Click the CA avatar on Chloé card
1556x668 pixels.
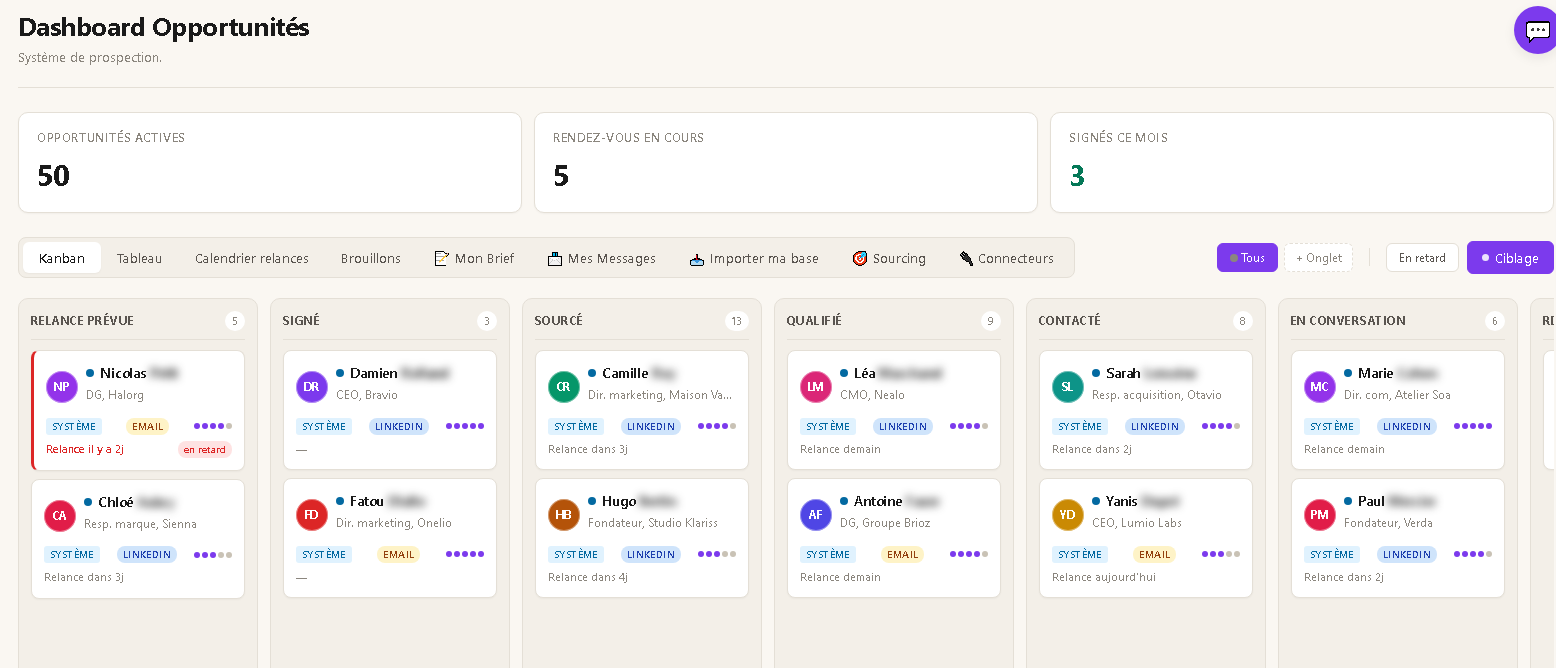point(60,515)
